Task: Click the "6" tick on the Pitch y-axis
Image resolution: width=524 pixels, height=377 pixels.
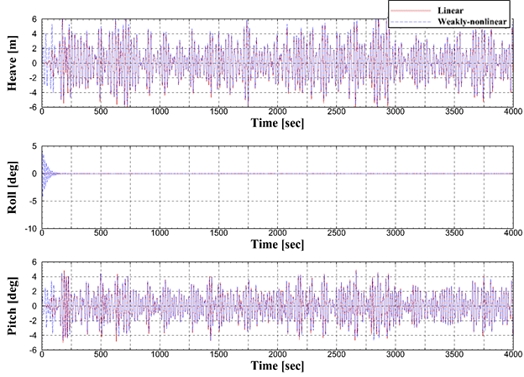Action: click(x=35, y=262)
